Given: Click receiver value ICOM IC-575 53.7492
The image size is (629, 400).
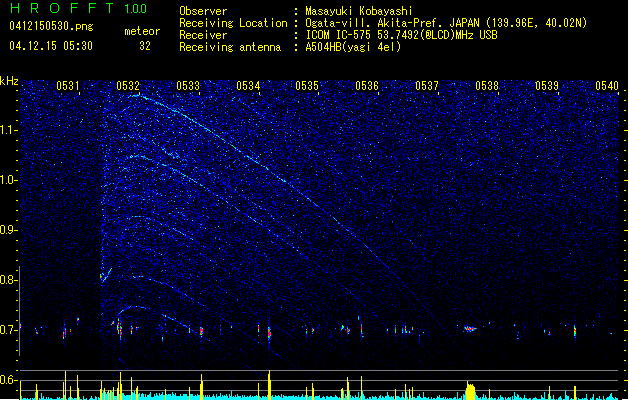Looking at the screenshot, I should [x=401, y=35].
